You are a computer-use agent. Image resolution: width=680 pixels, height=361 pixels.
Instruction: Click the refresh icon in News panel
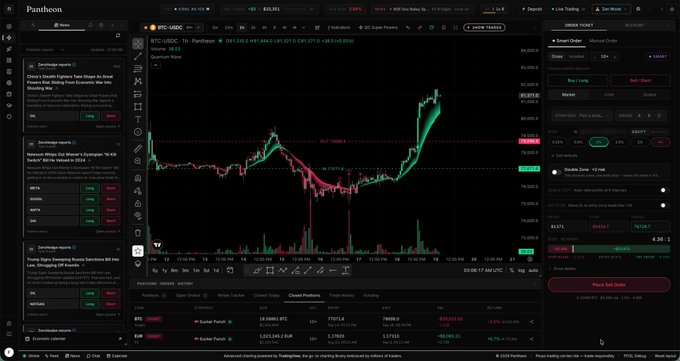point(118,36)
